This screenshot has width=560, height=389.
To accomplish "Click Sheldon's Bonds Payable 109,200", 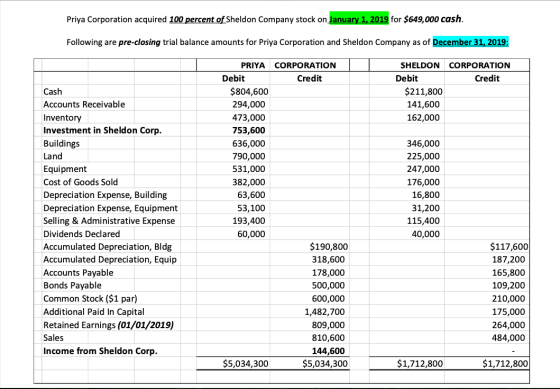I will coord(509,286).
